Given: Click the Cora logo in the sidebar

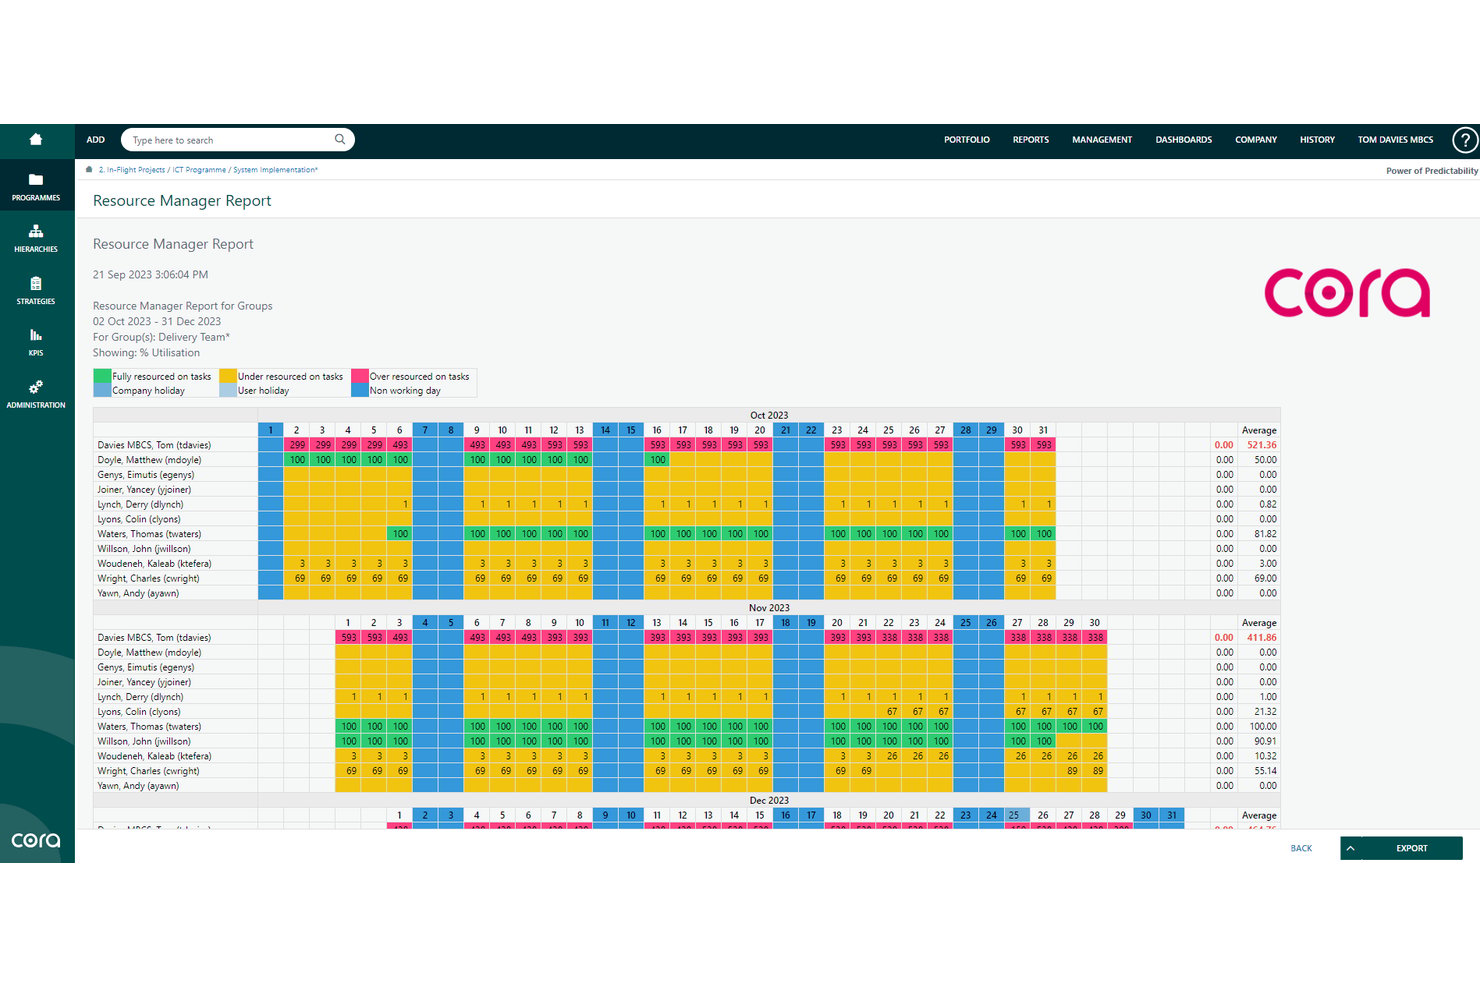Looking at the screenshot, I should 36,840.
